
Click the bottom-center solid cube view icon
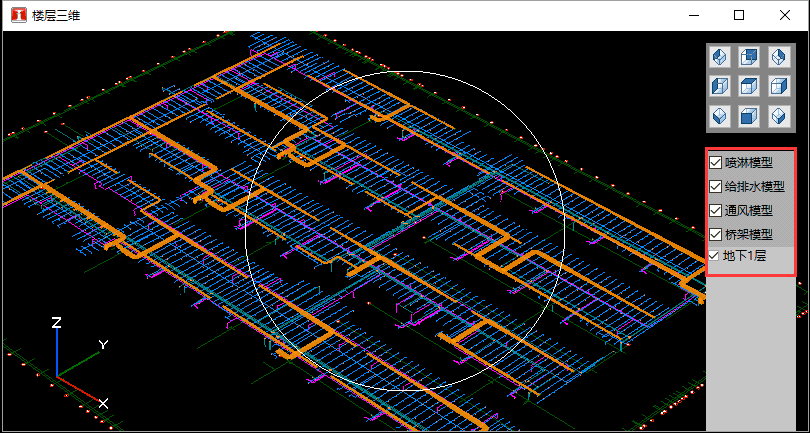click(749, 116)
